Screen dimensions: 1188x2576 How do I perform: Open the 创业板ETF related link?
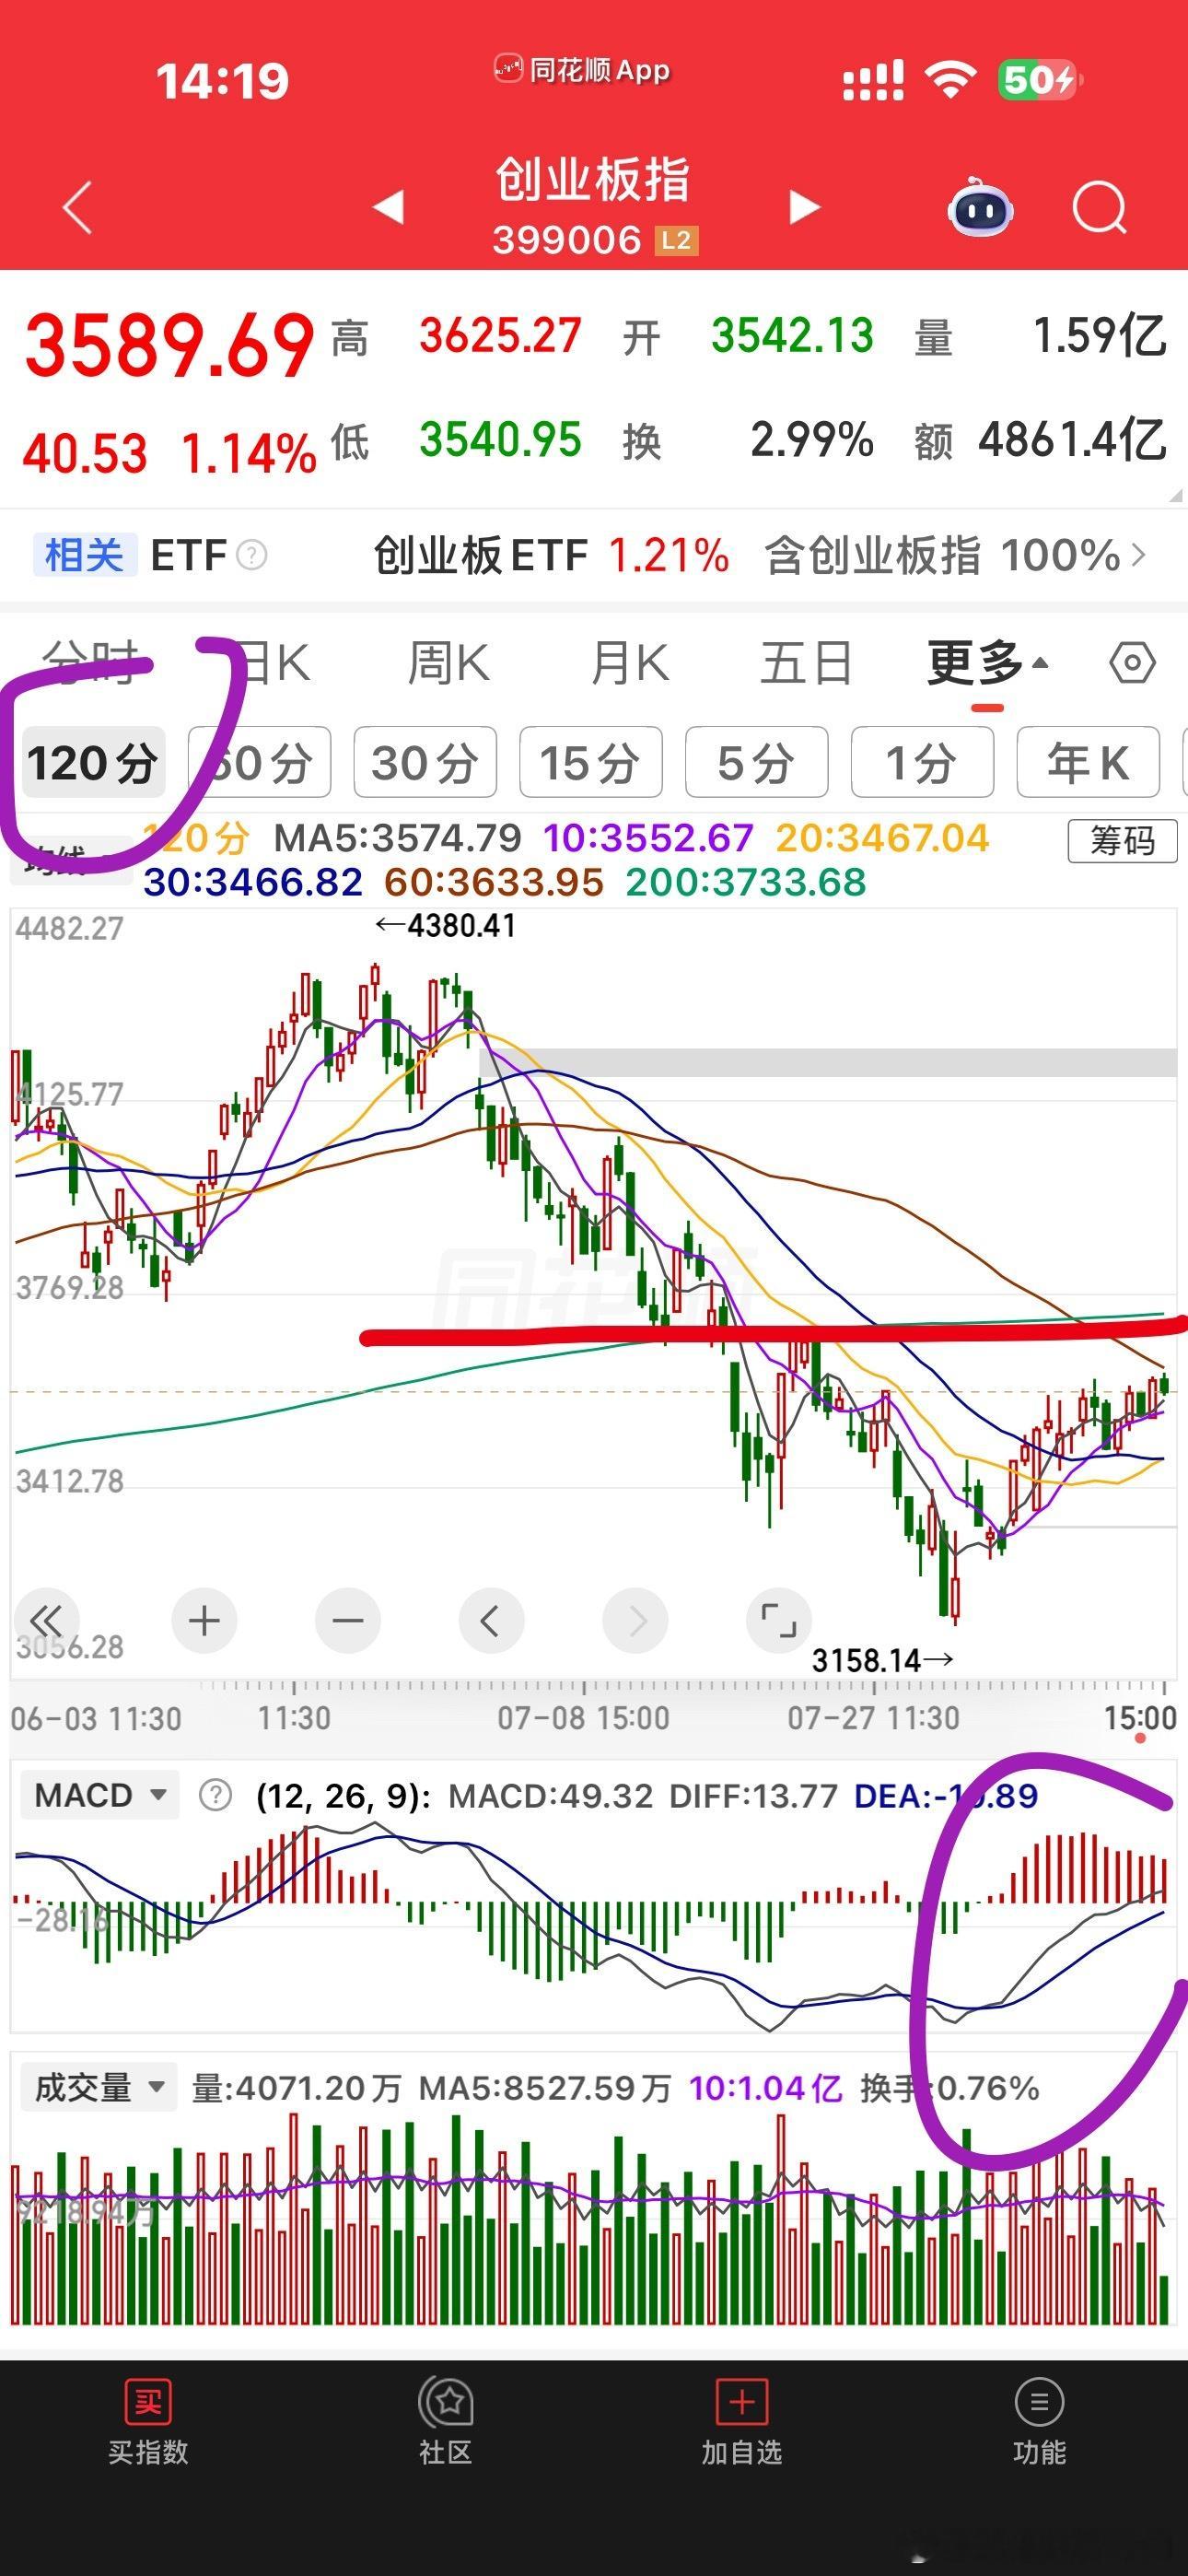(551, 555)
